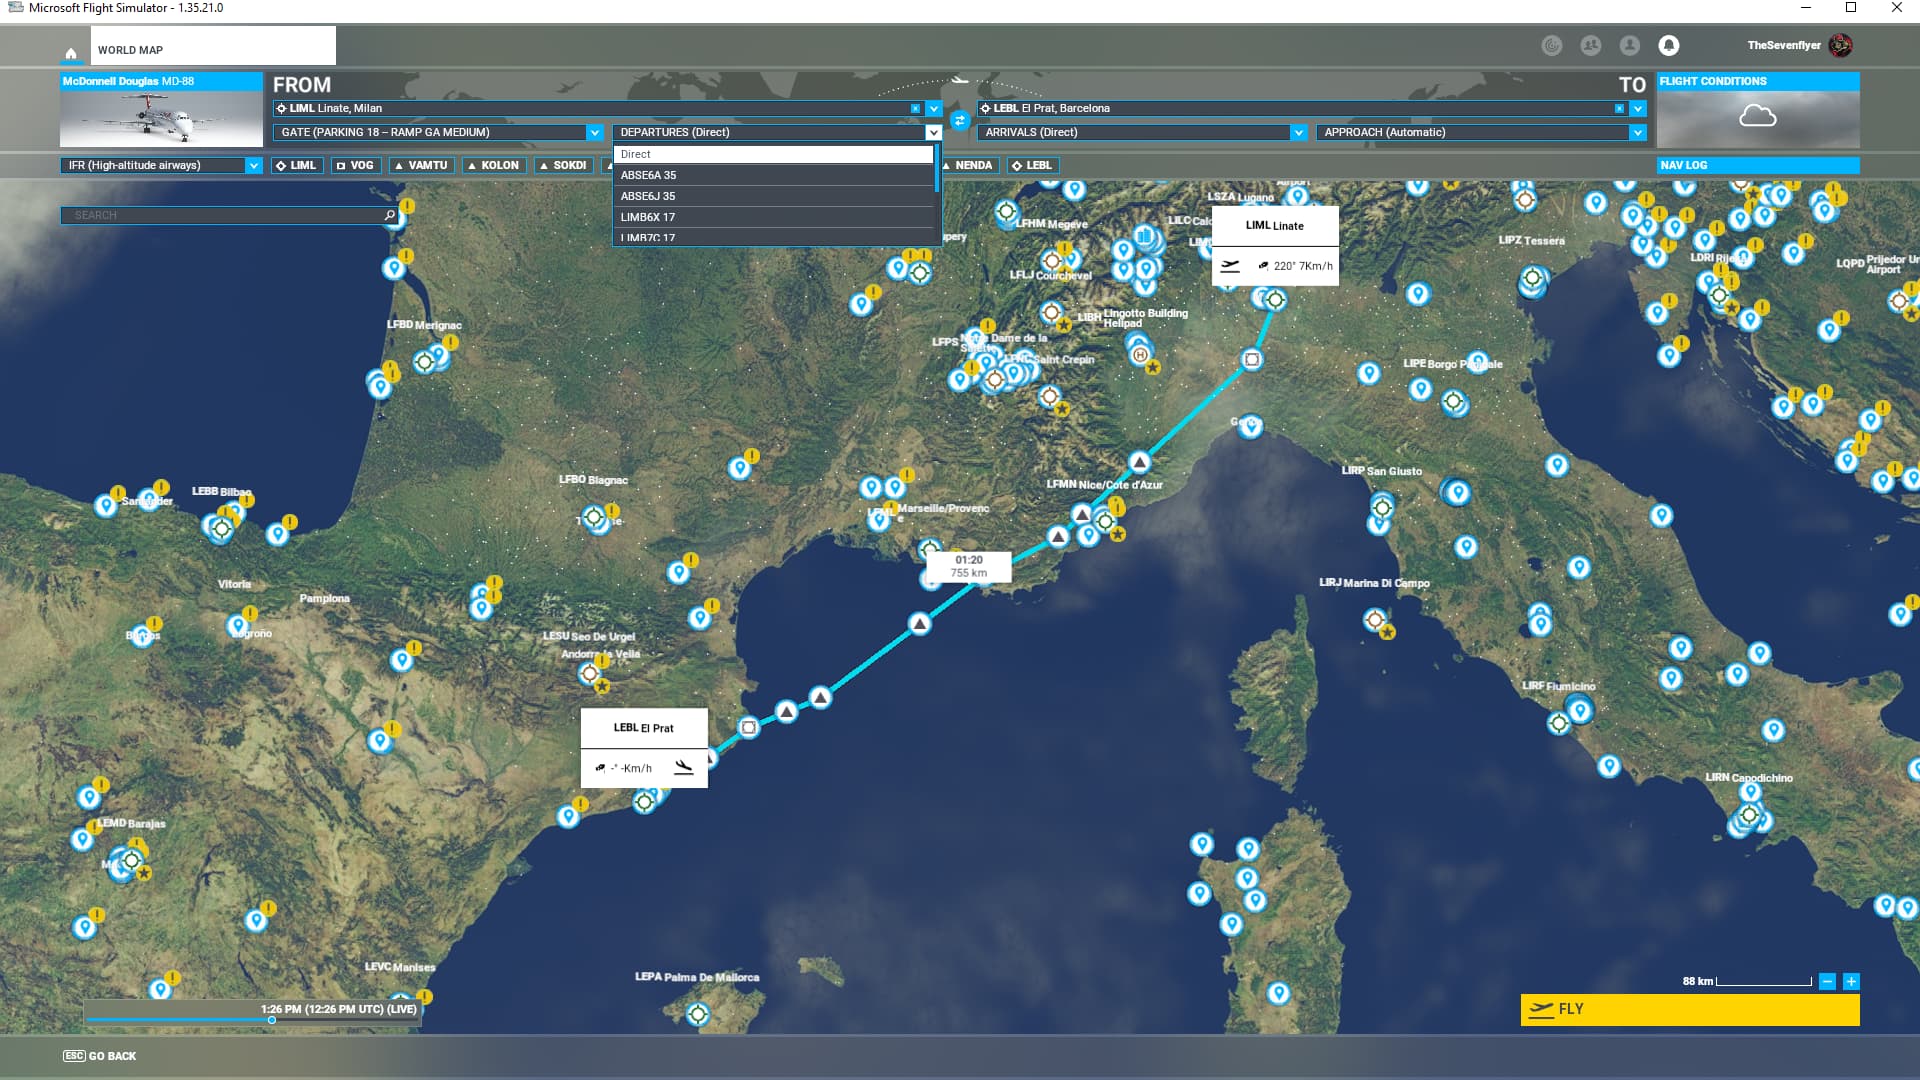Open the ARRIVALS (Direct) dropdown
The height and width of the screenshot is (1080, 1920).
[1140, 131]
